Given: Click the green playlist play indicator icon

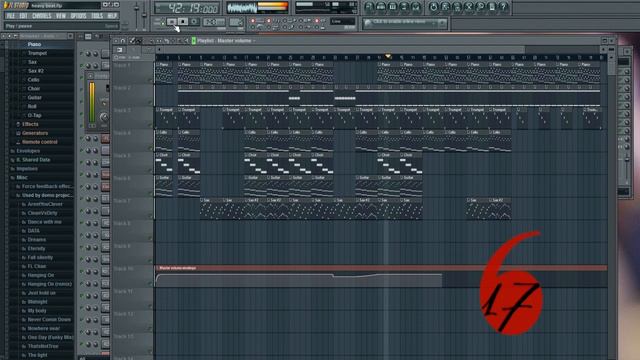Looking at the screenshot, I should point(193,41).
